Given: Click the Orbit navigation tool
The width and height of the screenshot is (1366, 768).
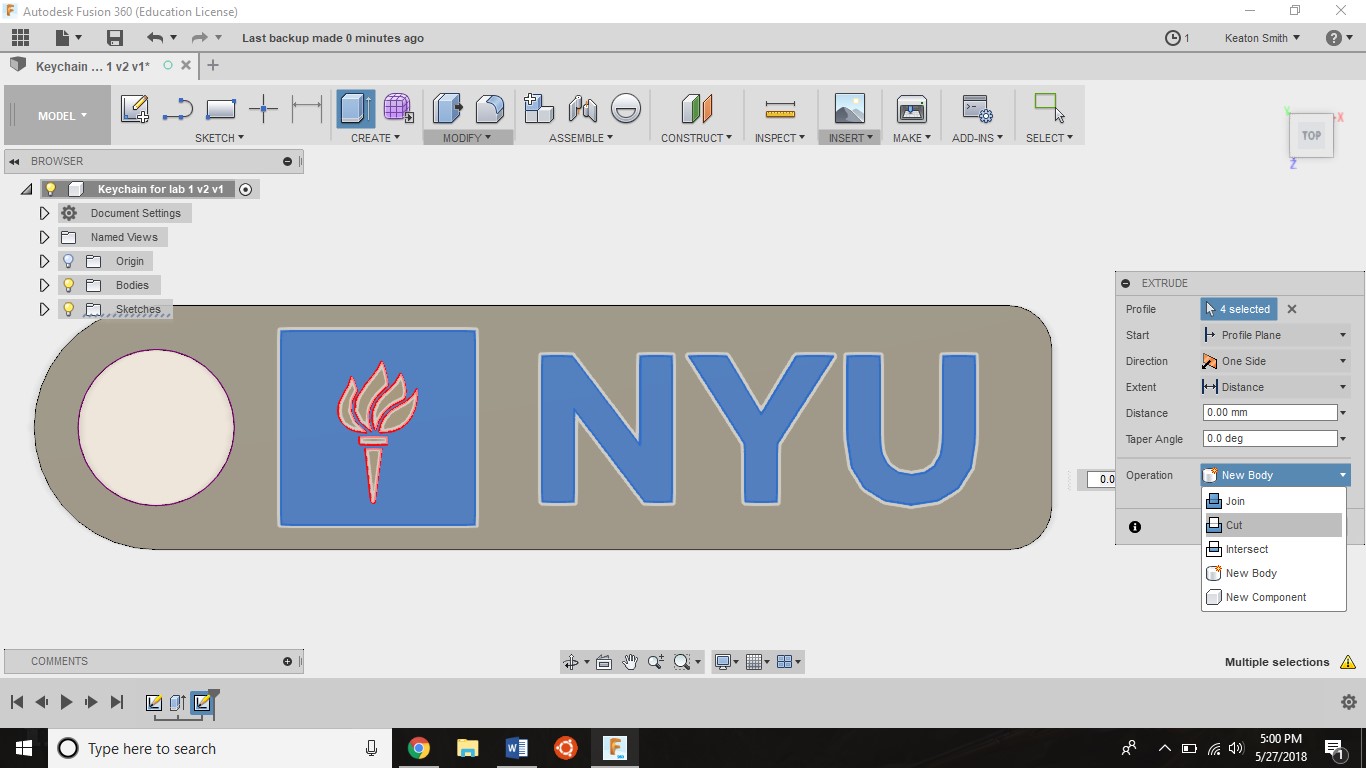Looking at the screenshot, I should [571, 662].
